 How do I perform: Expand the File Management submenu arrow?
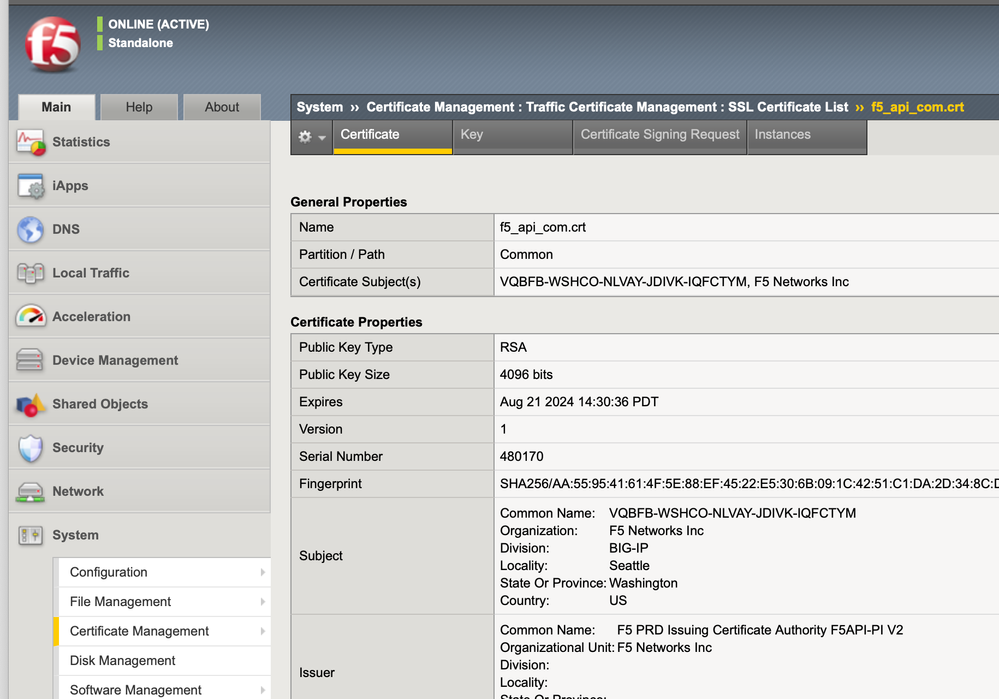(x=262, y=602)
